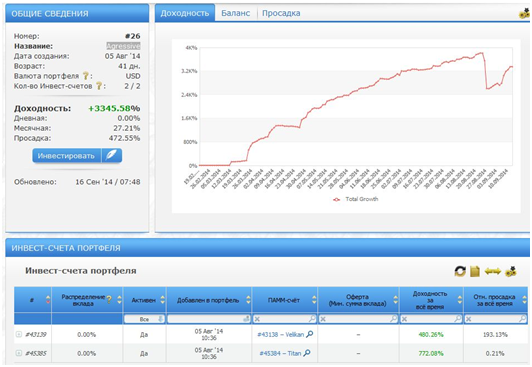Click the 480.26% return cell
This screenshot has width=532, height=367.
(431, 334)
